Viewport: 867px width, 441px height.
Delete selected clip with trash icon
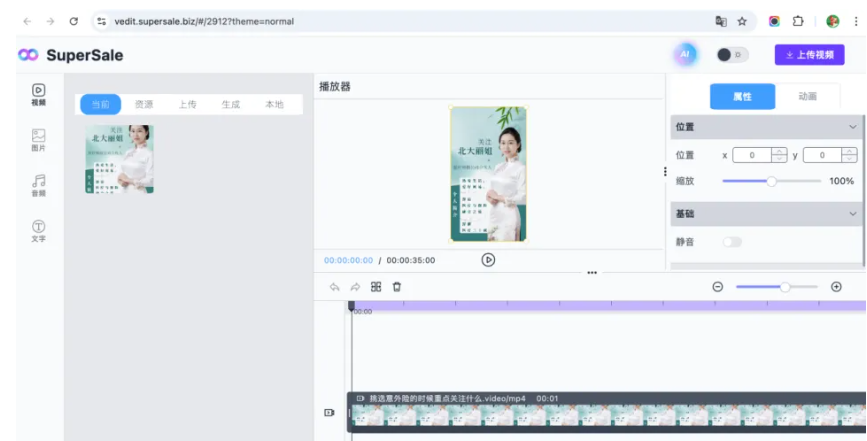397,287
